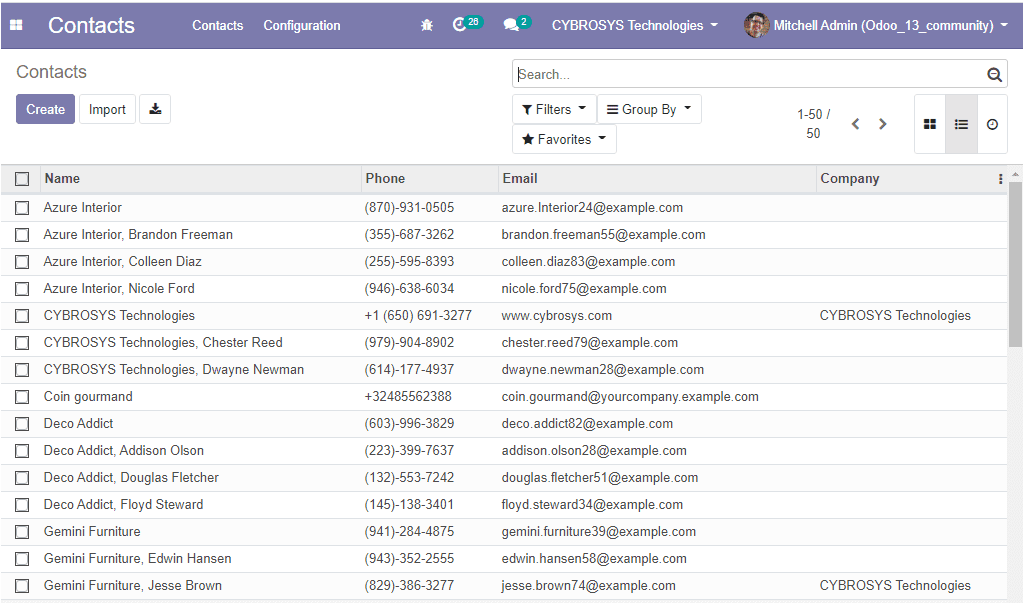Click the debug bug icon in navbar

[427, 25]
